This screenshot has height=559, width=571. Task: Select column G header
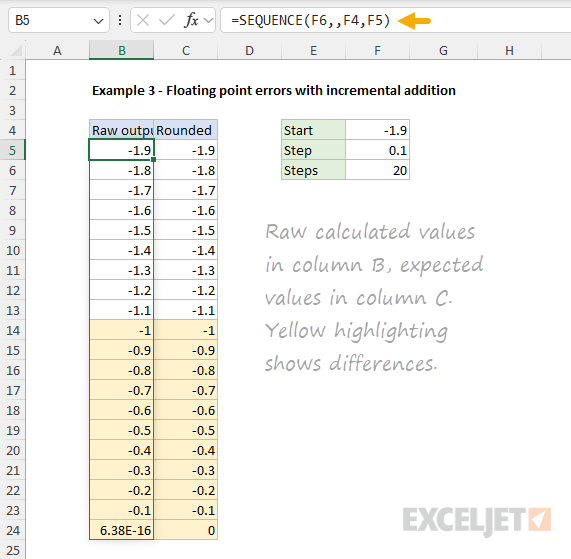tap(443, 51)
